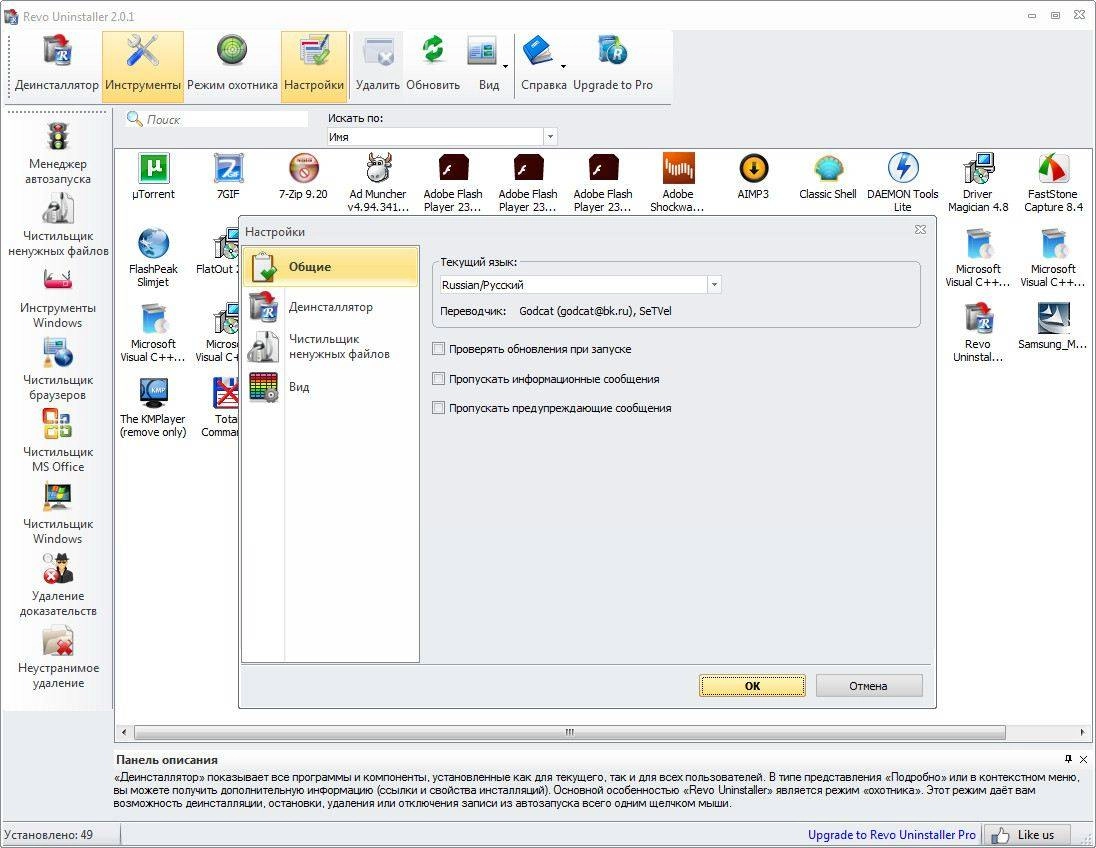Viewport: 1096px width, 848px height.
Task: Click the Обновить toolbar icon
Action: [433, 66]
